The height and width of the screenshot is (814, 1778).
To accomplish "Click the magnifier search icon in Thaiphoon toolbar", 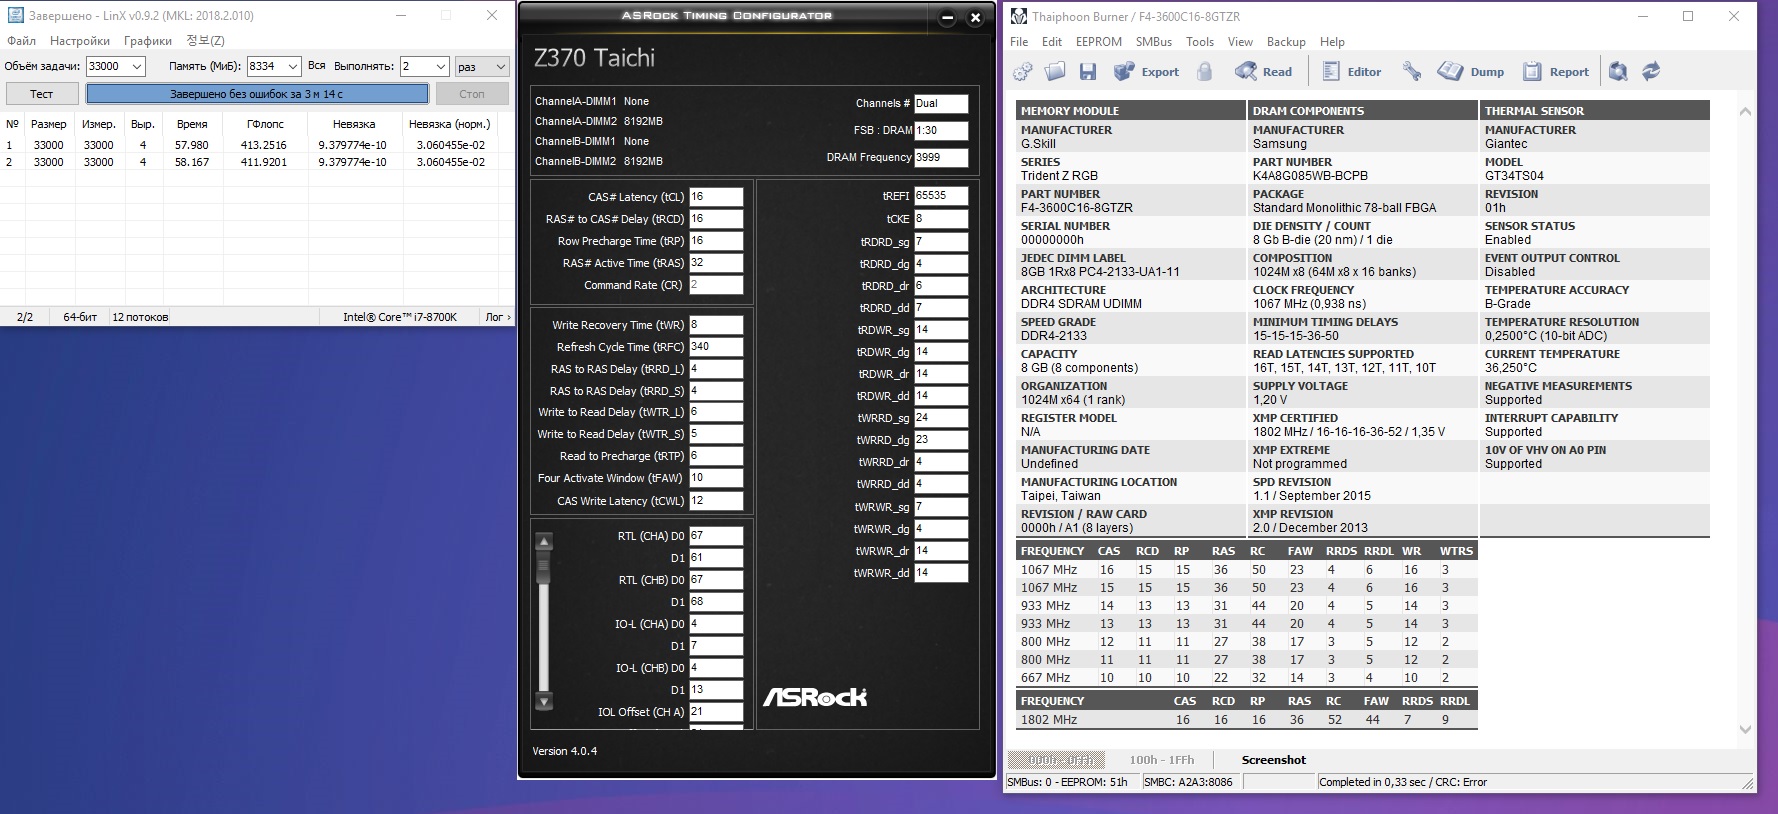I will (1618, 71).
